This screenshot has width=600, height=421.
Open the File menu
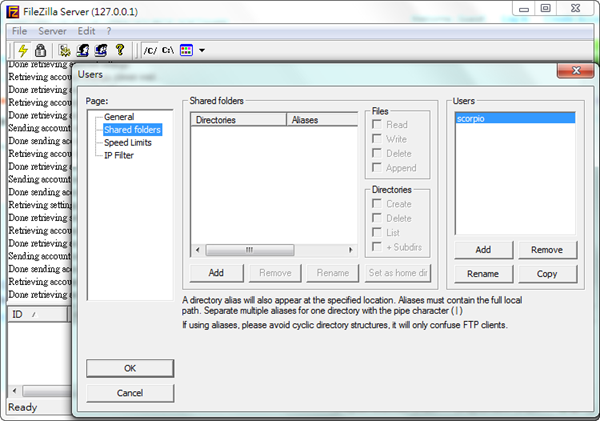coord(20,31)
